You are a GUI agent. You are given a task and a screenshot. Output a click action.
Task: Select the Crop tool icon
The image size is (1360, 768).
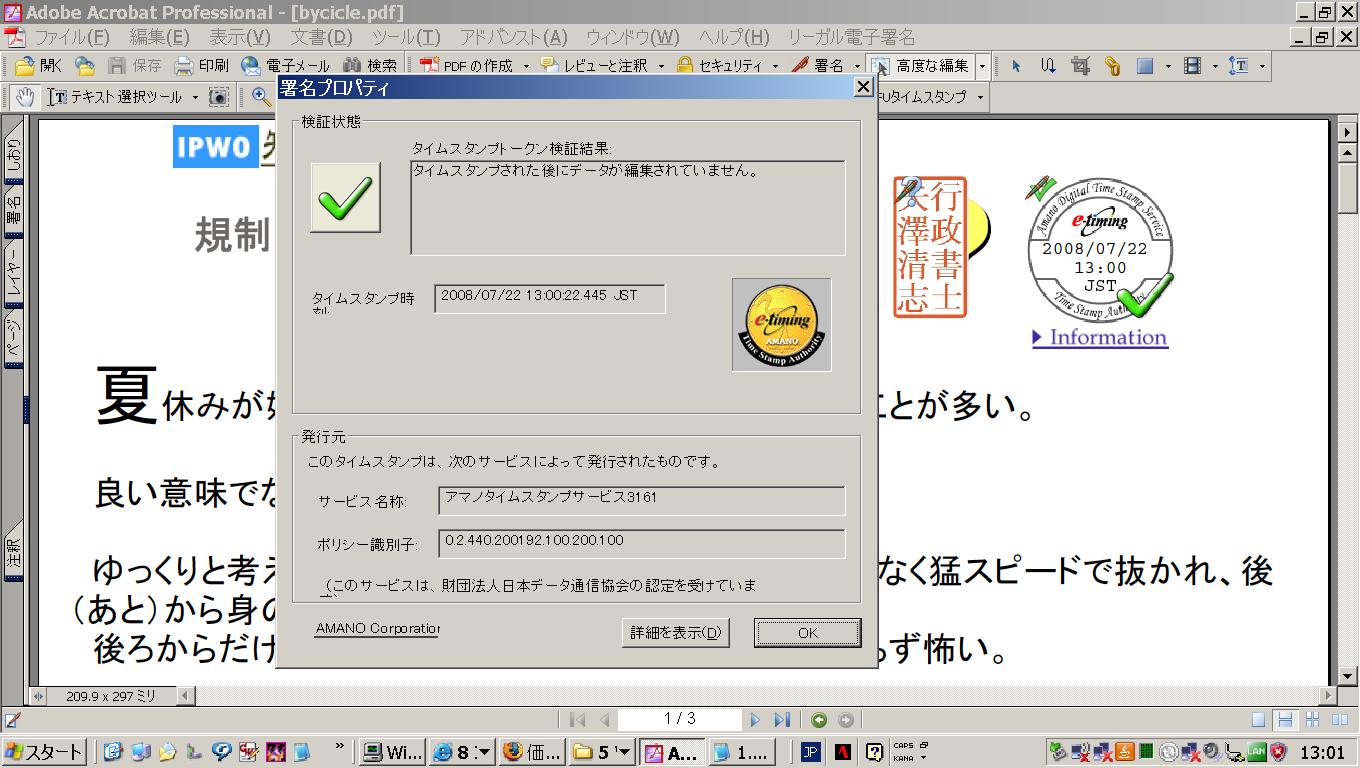1080,66
